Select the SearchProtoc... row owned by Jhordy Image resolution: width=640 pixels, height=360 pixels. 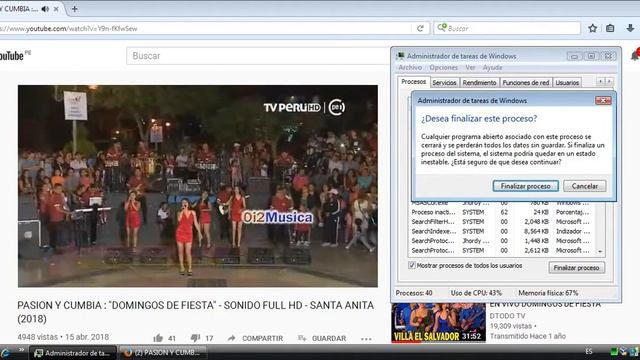pyautogui.click(x=502, y=241)
